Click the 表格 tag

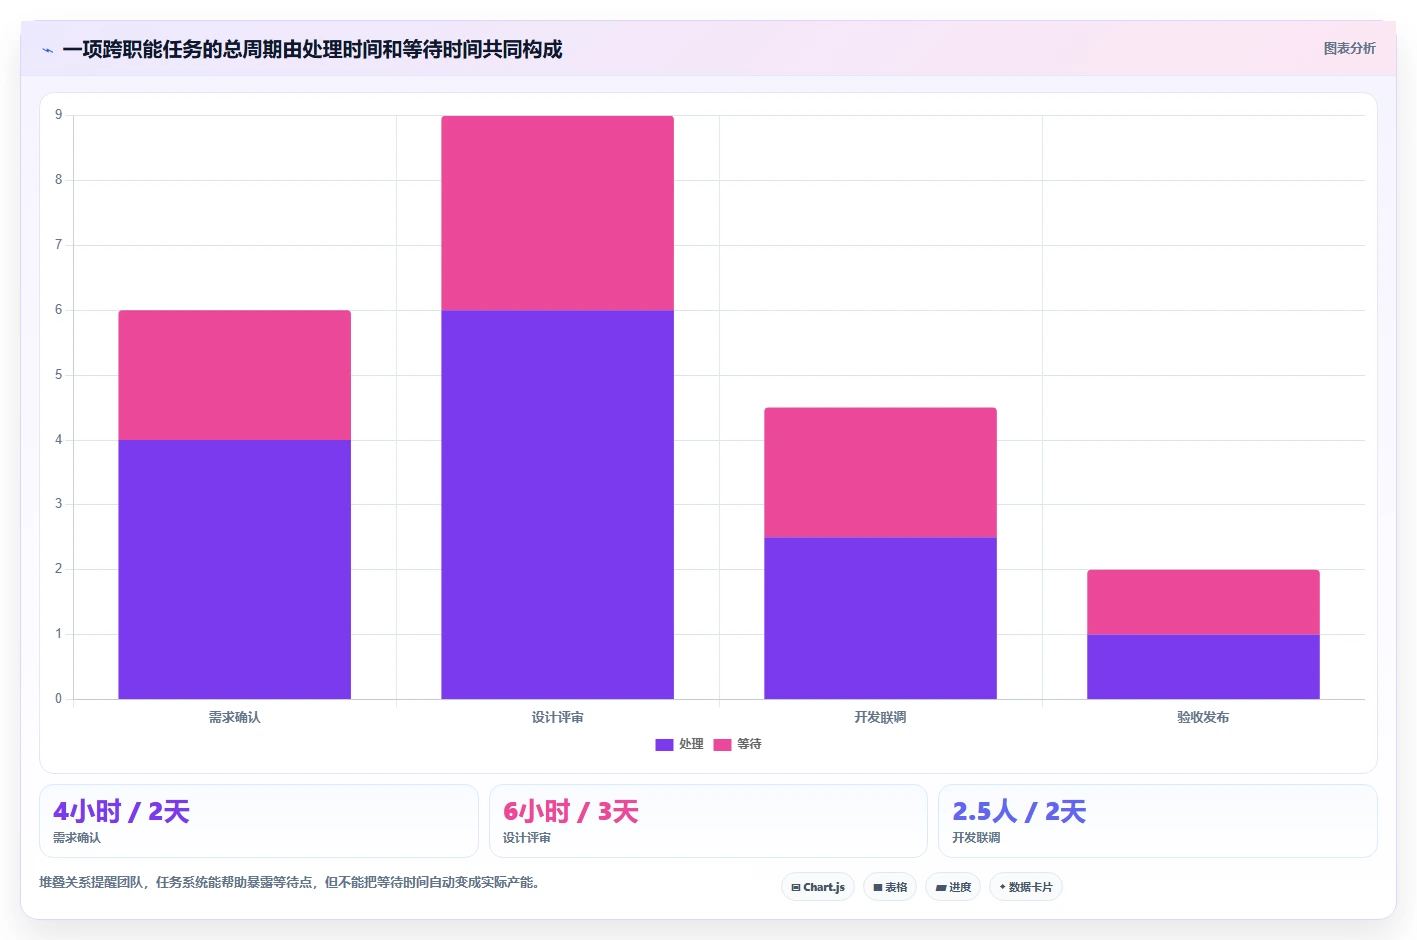890,887
